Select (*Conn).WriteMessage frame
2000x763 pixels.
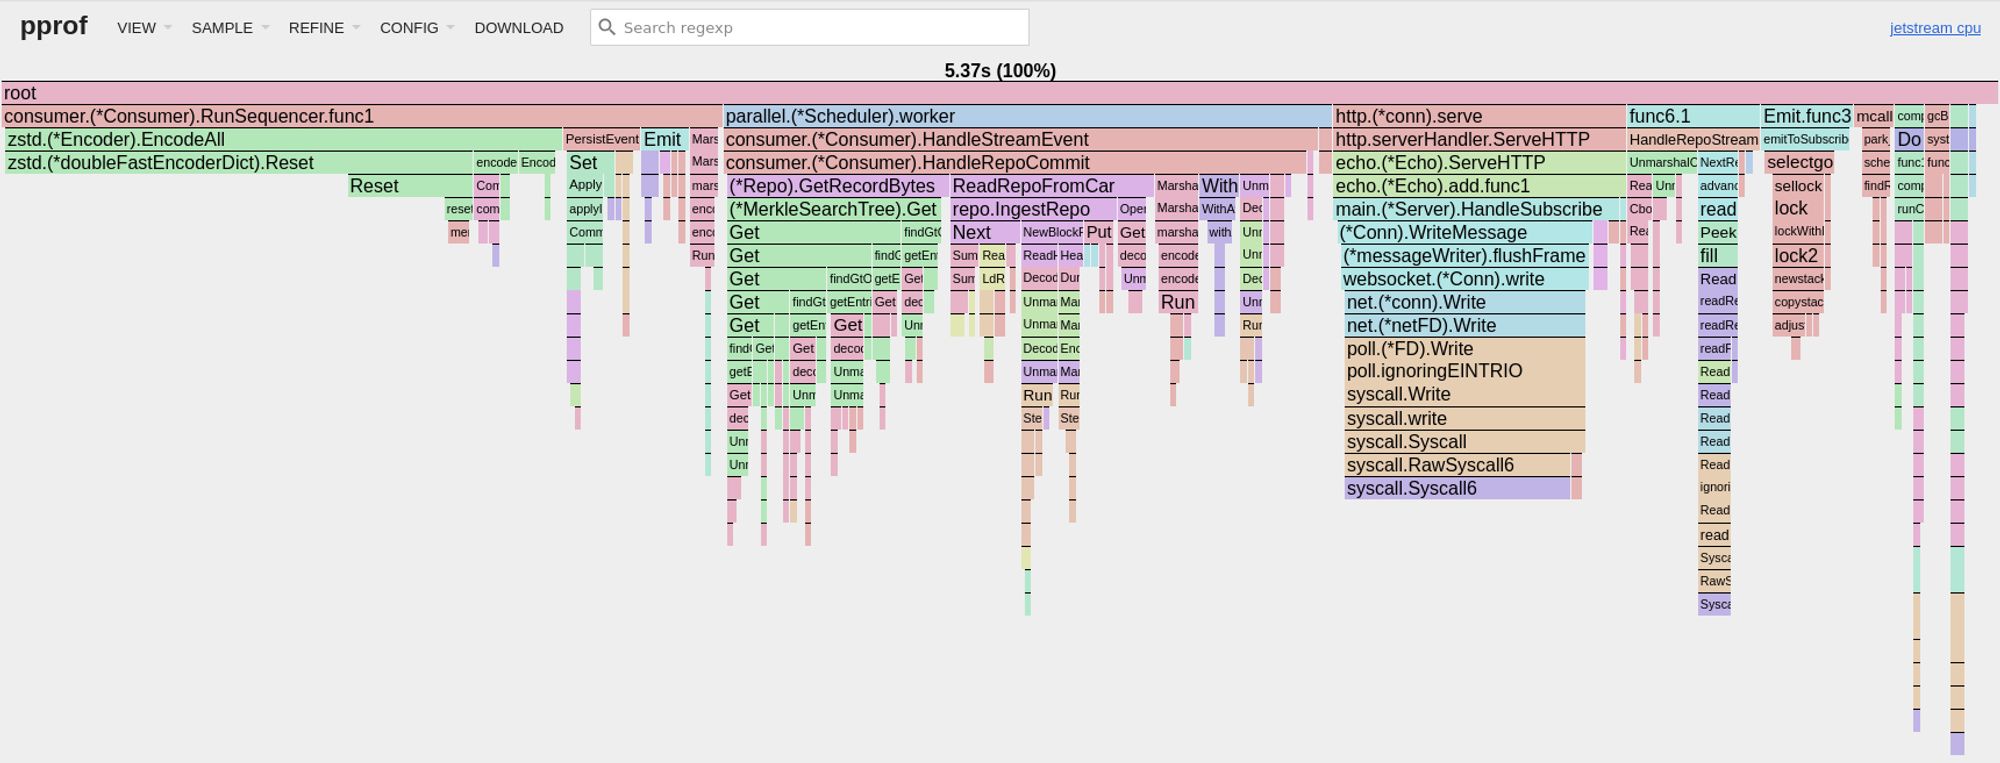pyautogui.click(x=1465, y=232)
